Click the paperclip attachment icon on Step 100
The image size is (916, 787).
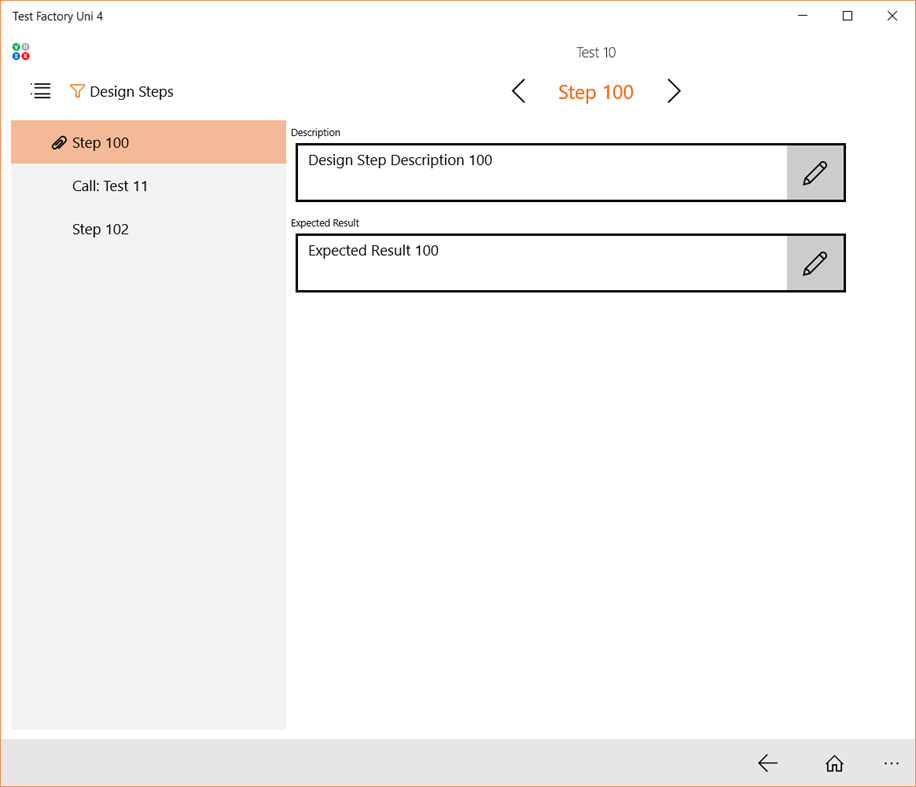(58, 142)
